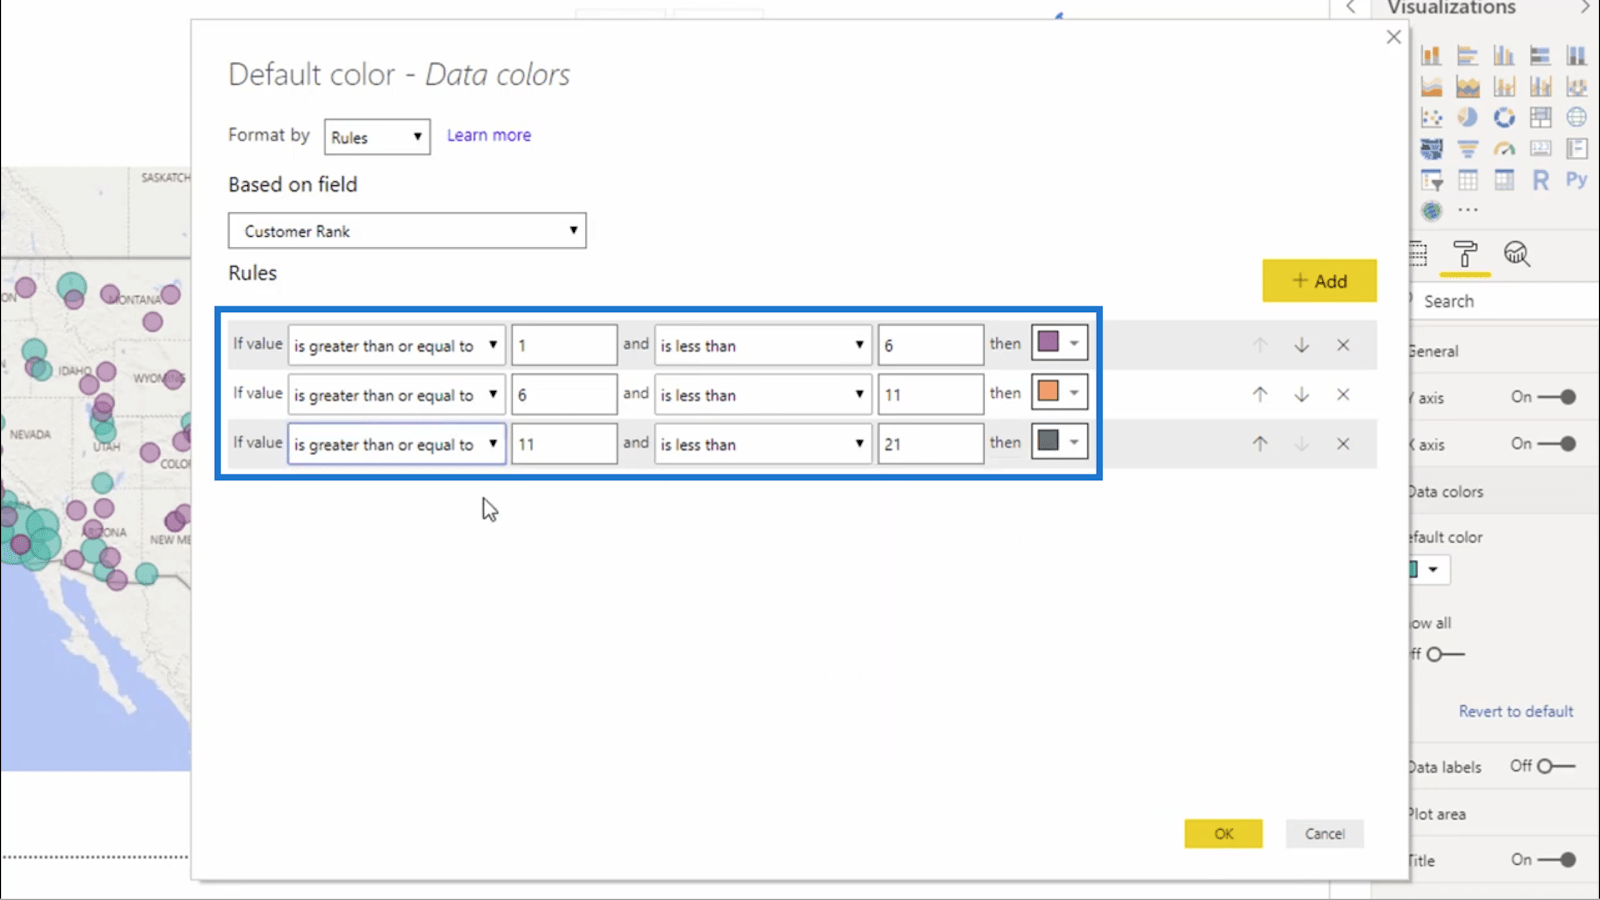This screenshot has height=900, width=1600.
Task: Pick the gray color for third rule
Action: tap(1059, 441)
